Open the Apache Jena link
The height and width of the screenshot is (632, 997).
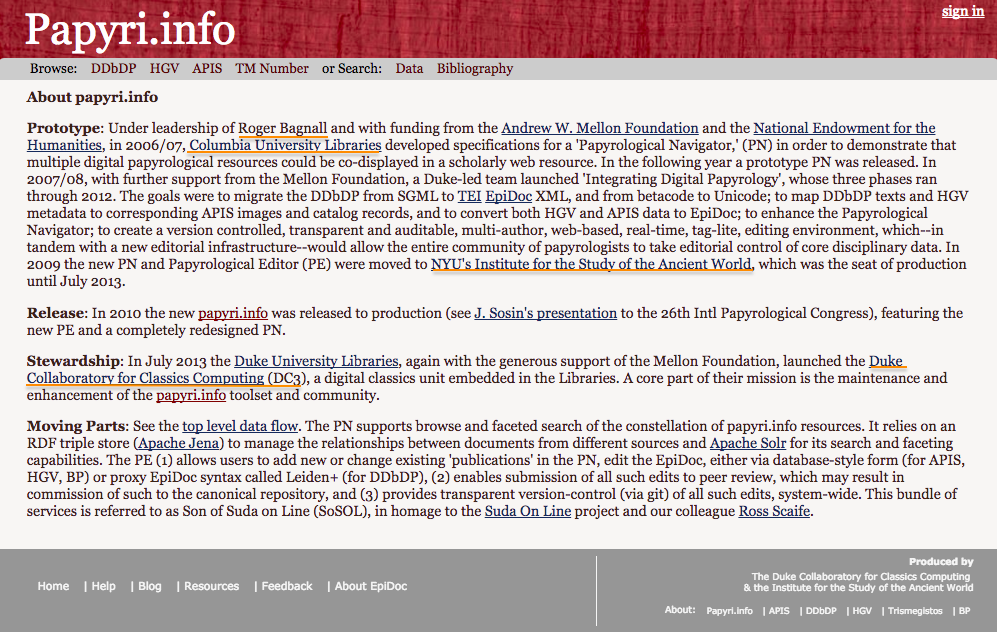179,444
